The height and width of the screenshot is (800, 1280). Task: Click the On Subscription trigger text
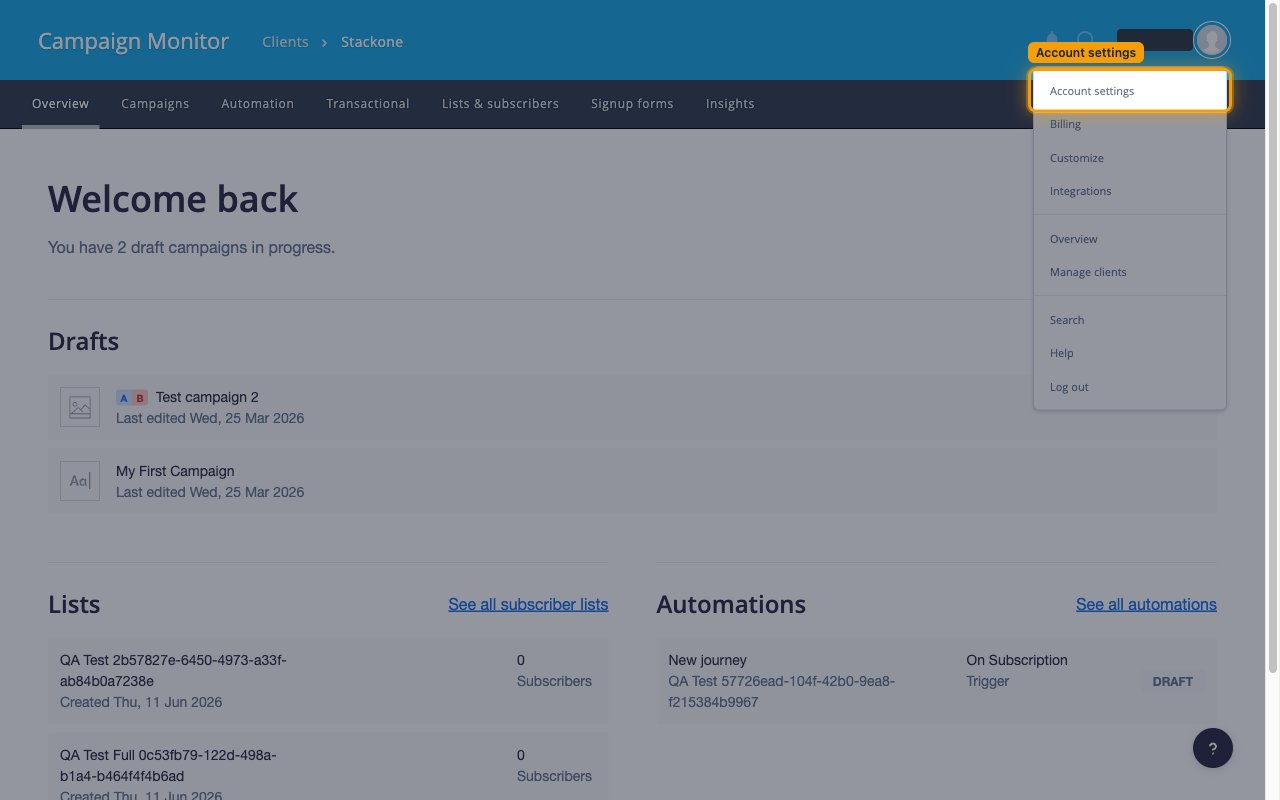1017,660
